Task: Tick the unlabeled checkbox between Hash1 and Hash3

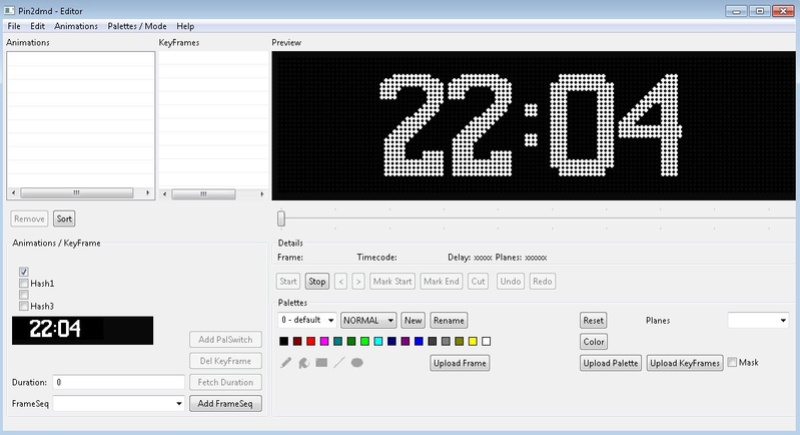Action: click(23, 295)
